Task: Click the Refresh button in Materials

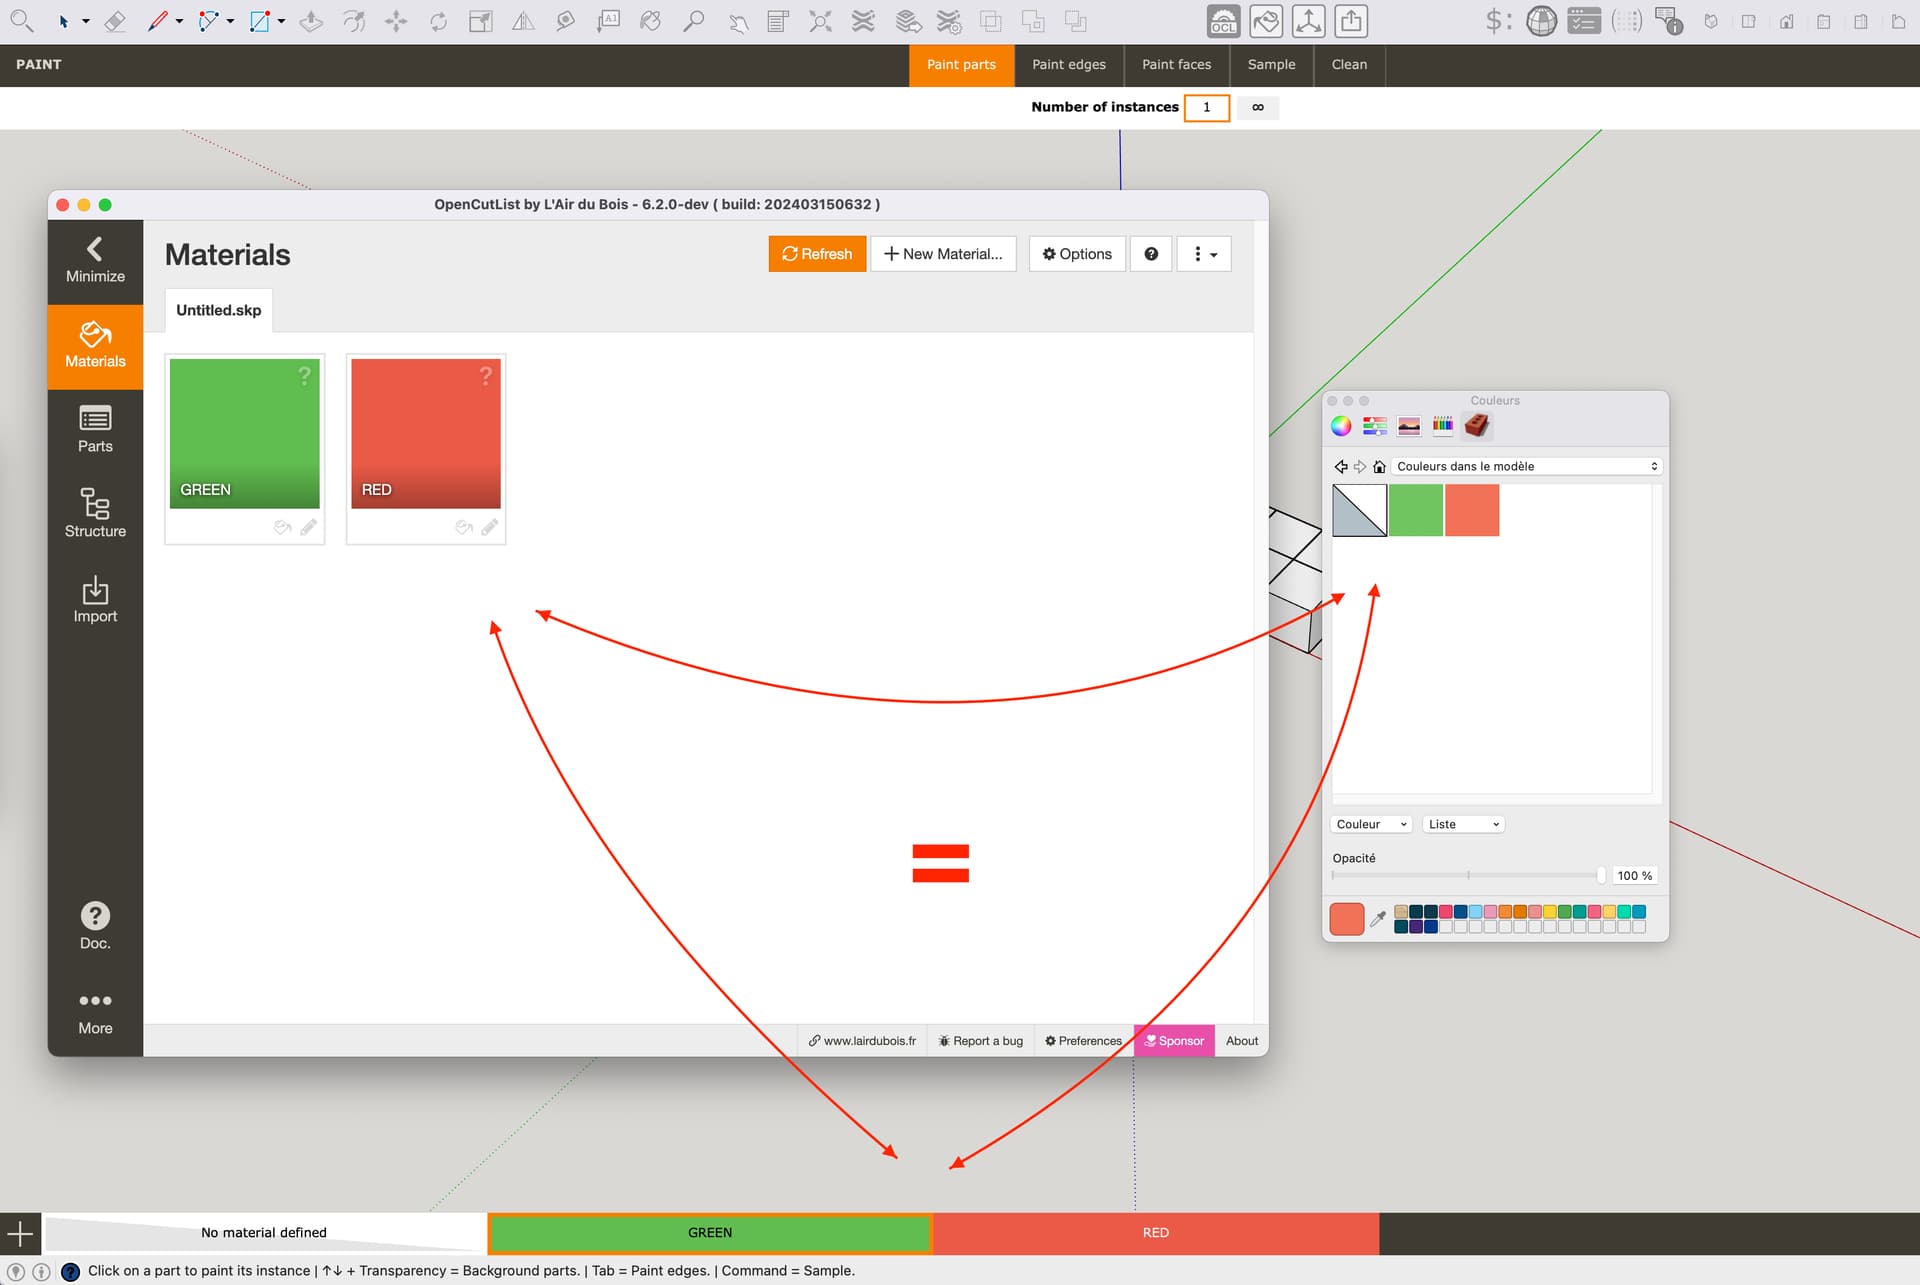Action: [817, 253]
